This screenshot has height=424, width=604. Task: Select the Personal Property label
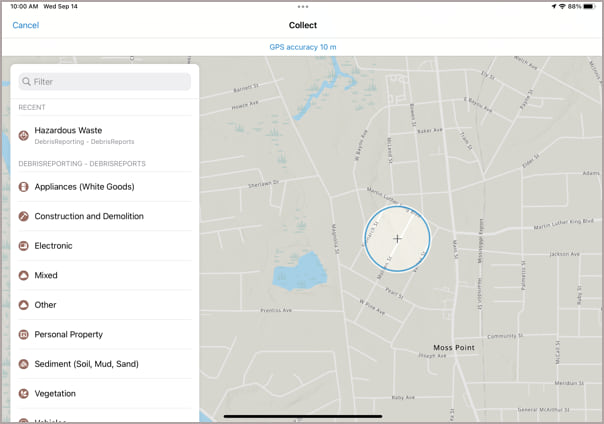coord(69,335)
